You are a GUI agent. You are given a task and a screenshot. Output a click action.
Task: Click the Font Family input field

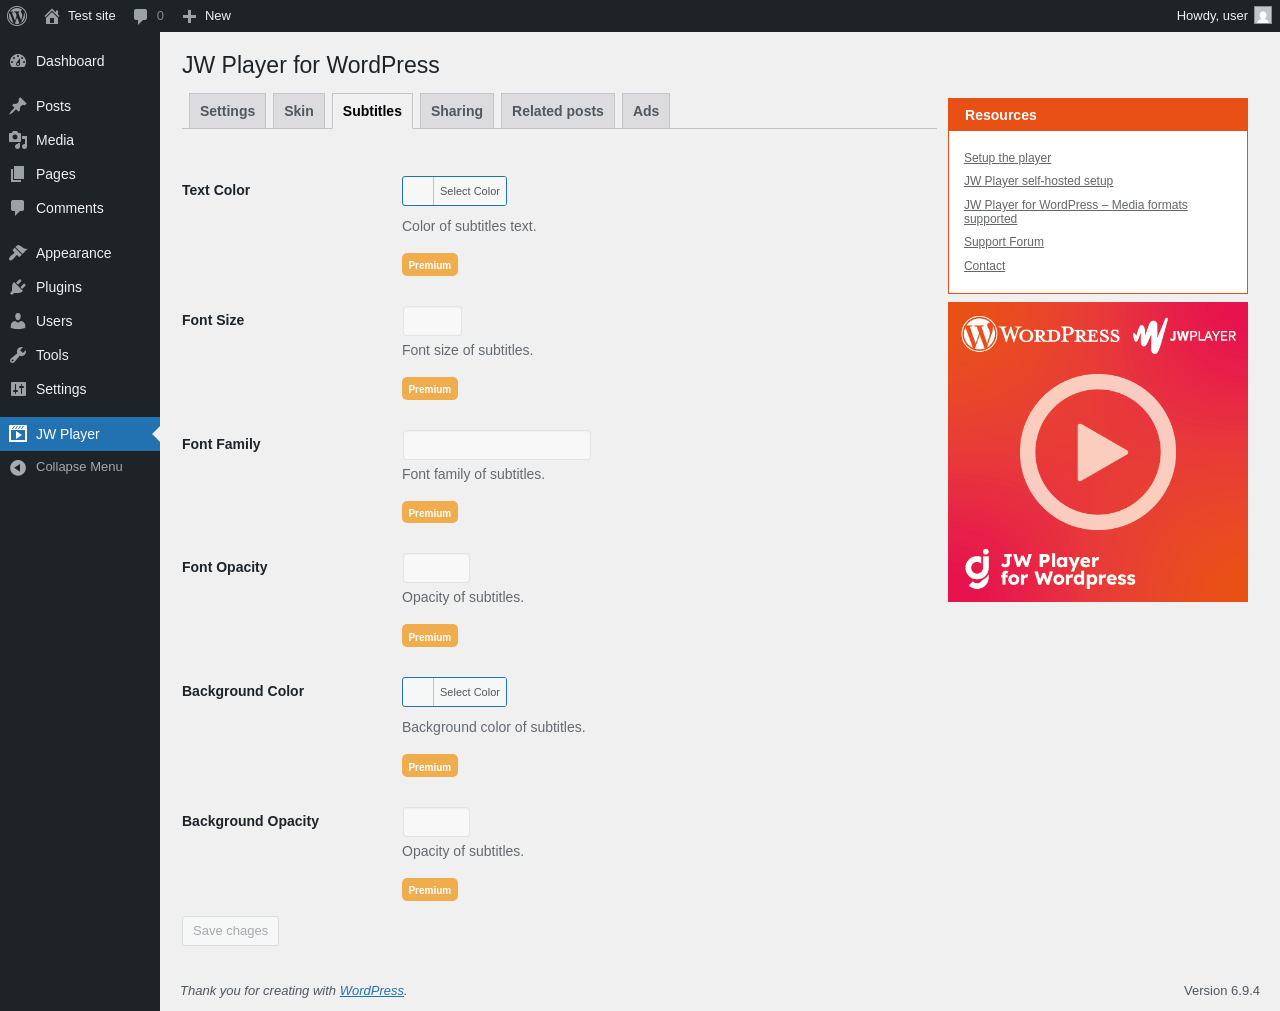[497, 445]
